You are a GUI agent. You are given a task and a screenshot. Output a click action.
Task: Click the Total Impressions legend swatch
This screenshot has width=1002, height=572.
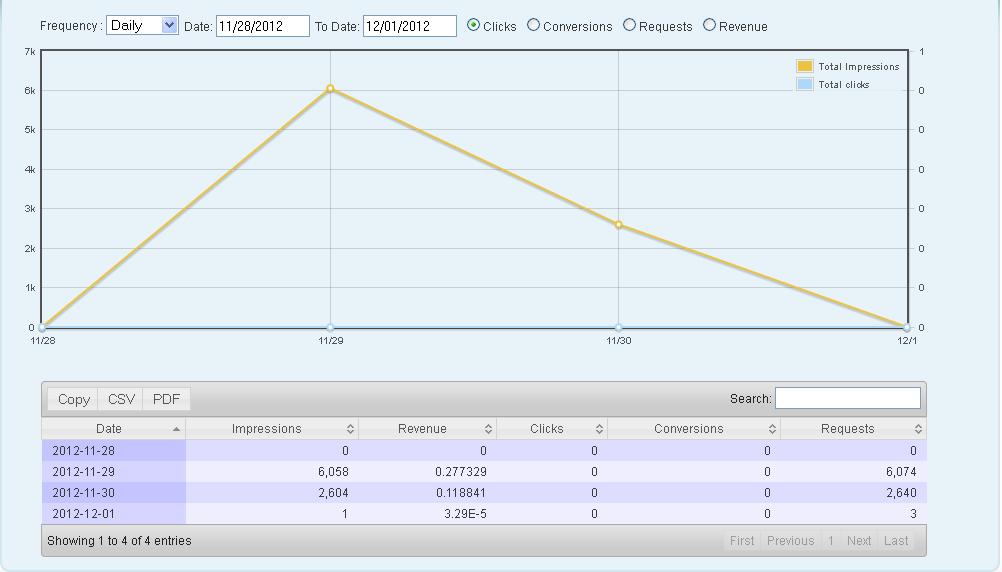coord(805,66)
